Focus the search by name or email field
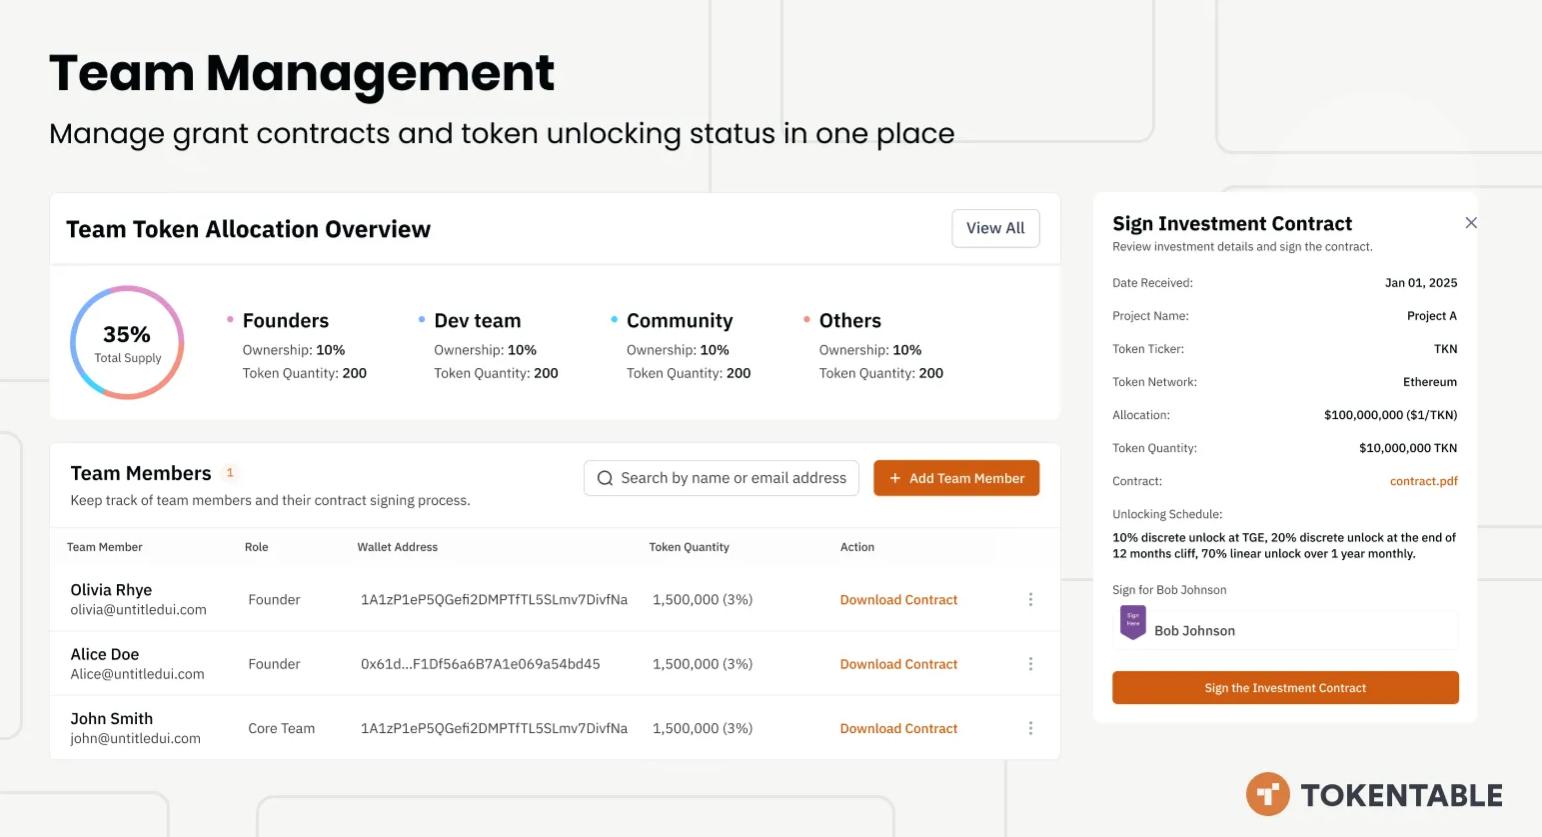 [733, 479]
